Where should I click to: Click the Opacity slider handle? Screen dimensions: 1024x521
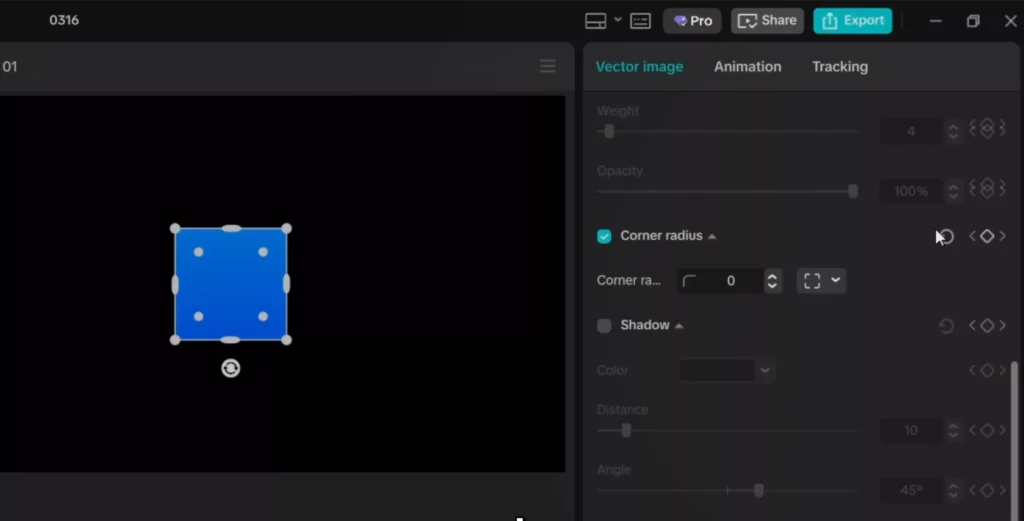click(x=852, y=191)
